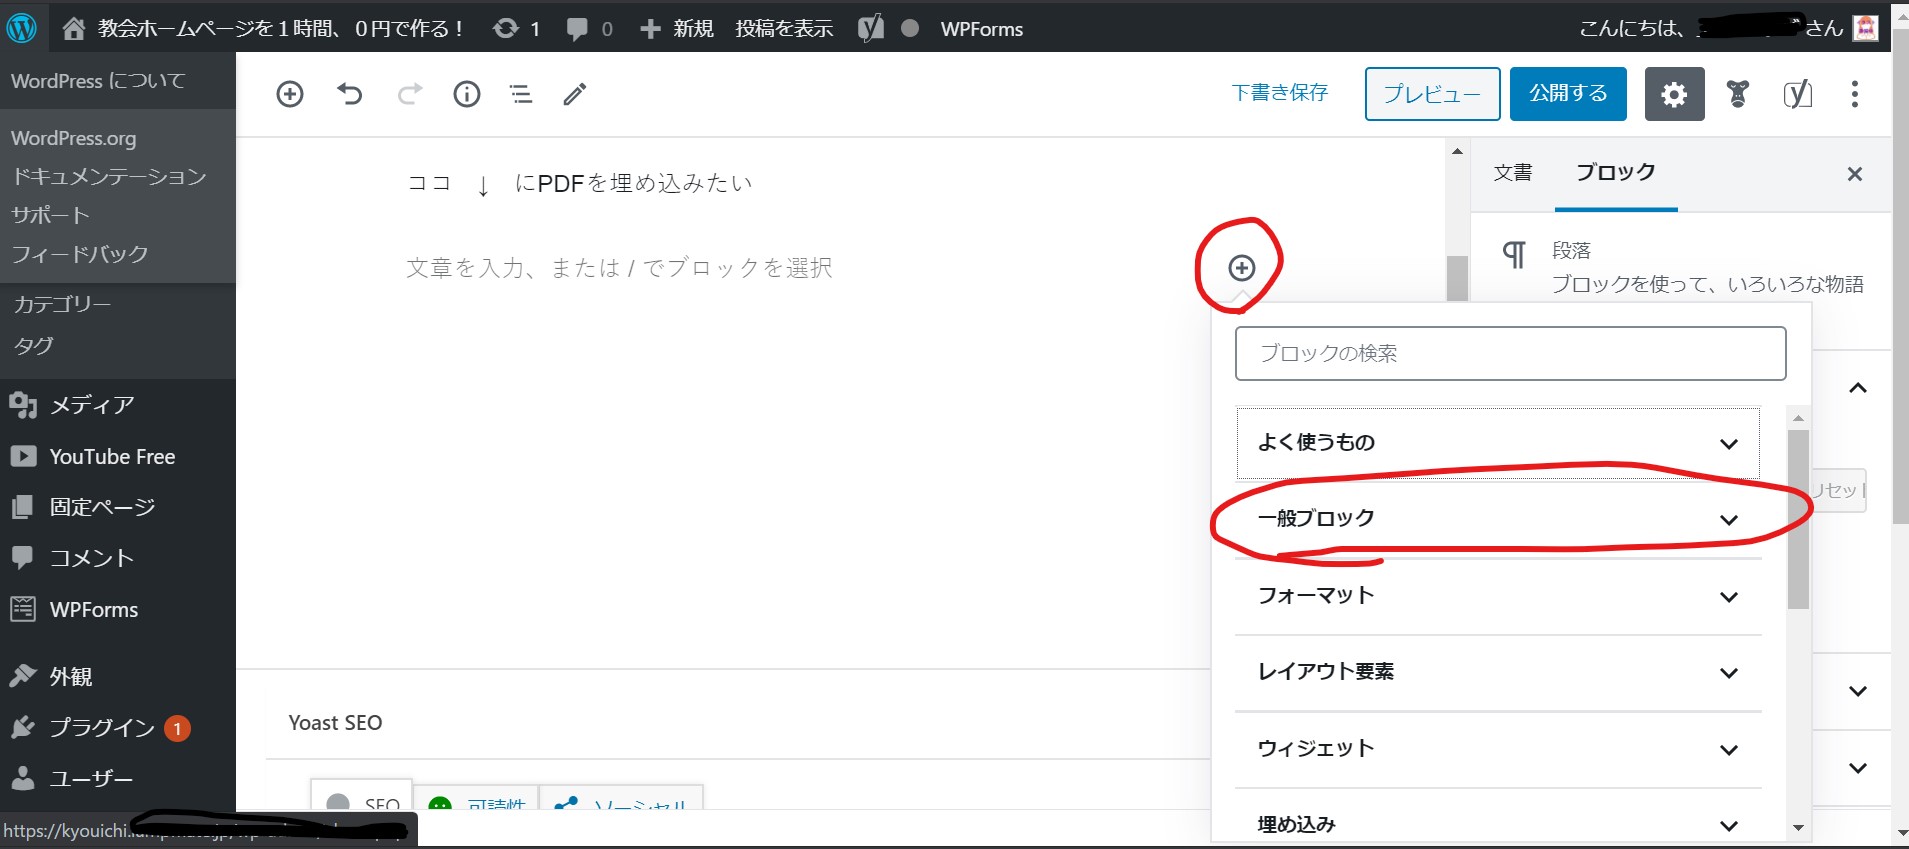This screenshot has width=1909, height=849.
Task: Expand the よく使うもの section
Action: pos(1497,443)
